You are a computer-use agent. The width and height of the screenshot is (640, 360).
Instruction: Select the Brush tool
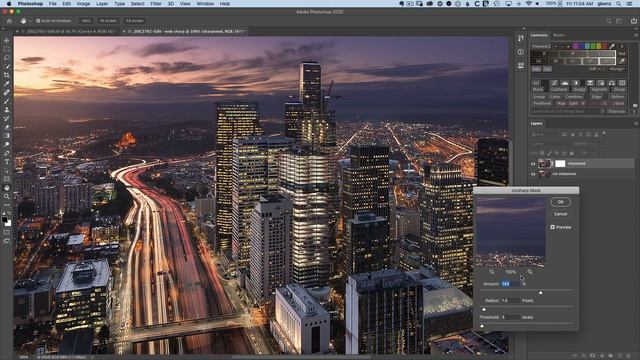click(x=7, y=101)
